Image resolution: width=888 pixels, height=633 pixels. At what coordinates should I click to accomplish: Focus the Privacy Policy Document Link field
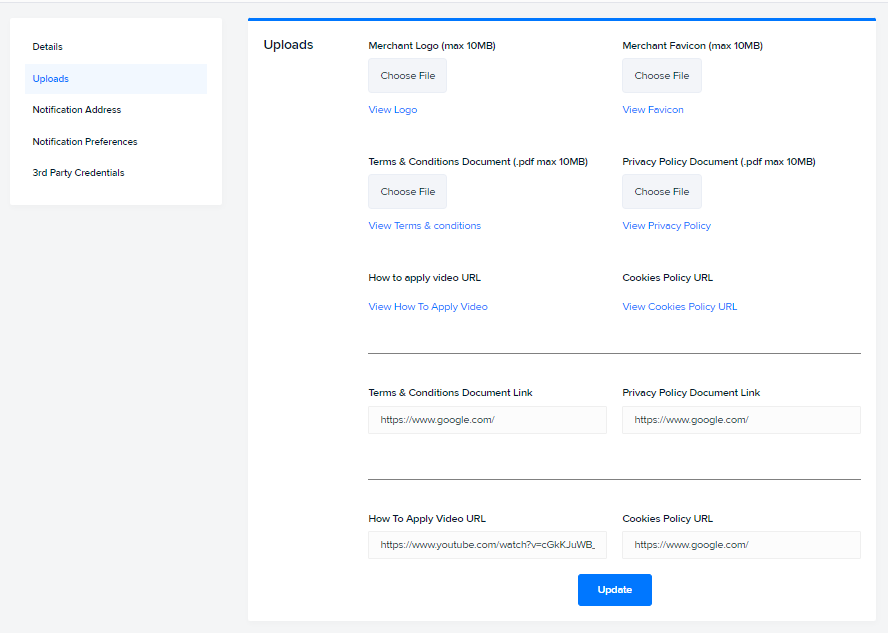[x=741, y=420]
